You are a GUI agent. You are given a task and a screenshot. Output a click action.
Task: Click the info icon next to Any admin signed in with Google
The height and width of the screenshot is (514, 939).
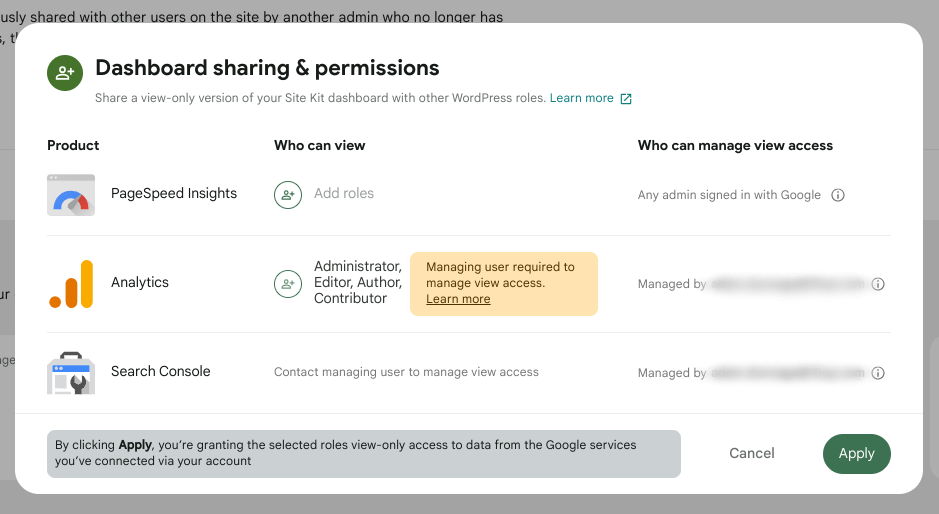point(838,195)
